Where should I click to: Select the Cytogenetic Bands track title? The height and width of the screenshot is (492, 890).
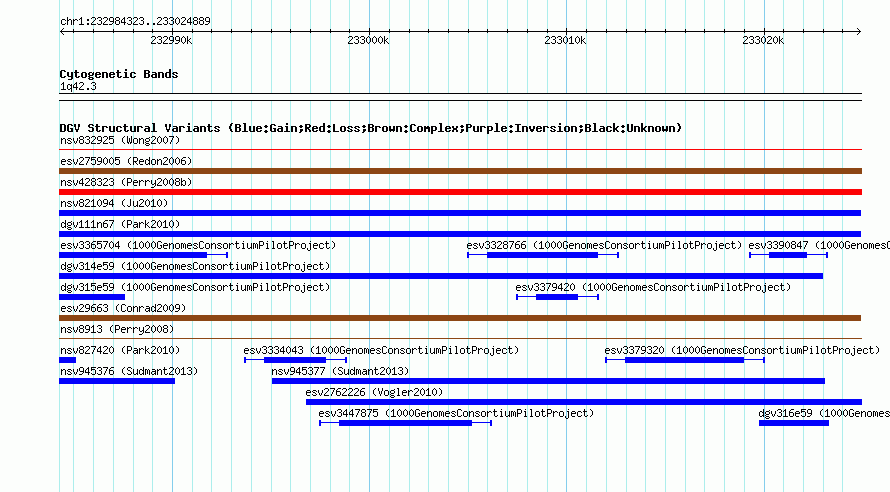pos(119,74)
